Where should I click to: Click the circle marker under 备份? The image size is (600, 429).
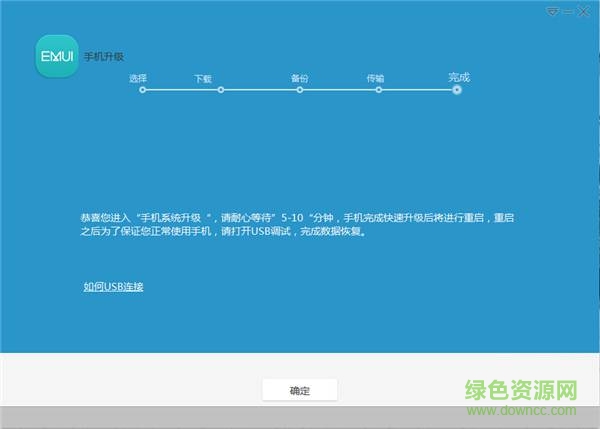300,89
